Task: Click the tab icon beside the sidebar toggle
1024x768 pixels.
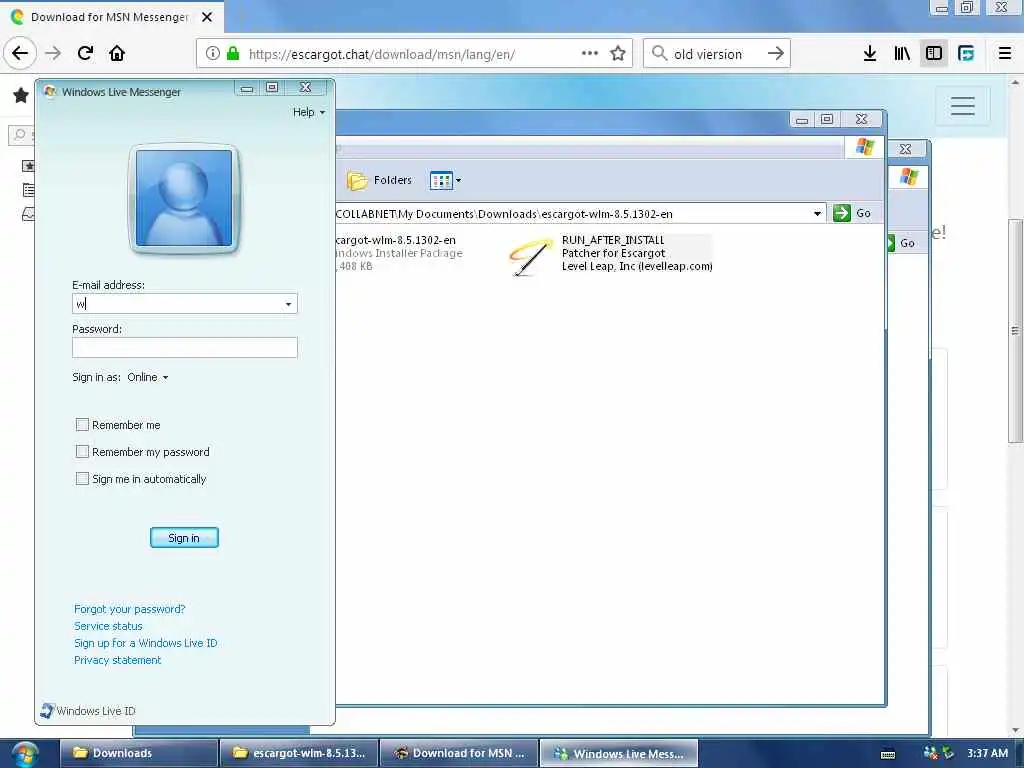Action: pos(966,54)
